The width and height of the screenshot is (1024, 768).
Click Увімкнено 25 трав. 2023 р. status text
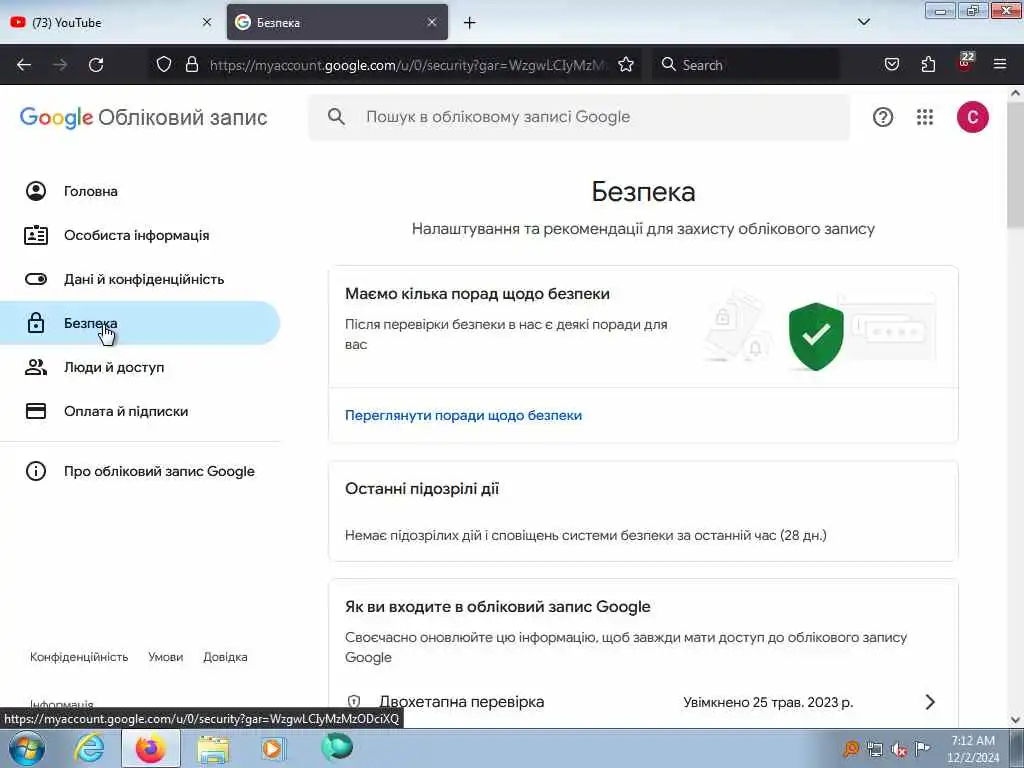click(768, 703)
